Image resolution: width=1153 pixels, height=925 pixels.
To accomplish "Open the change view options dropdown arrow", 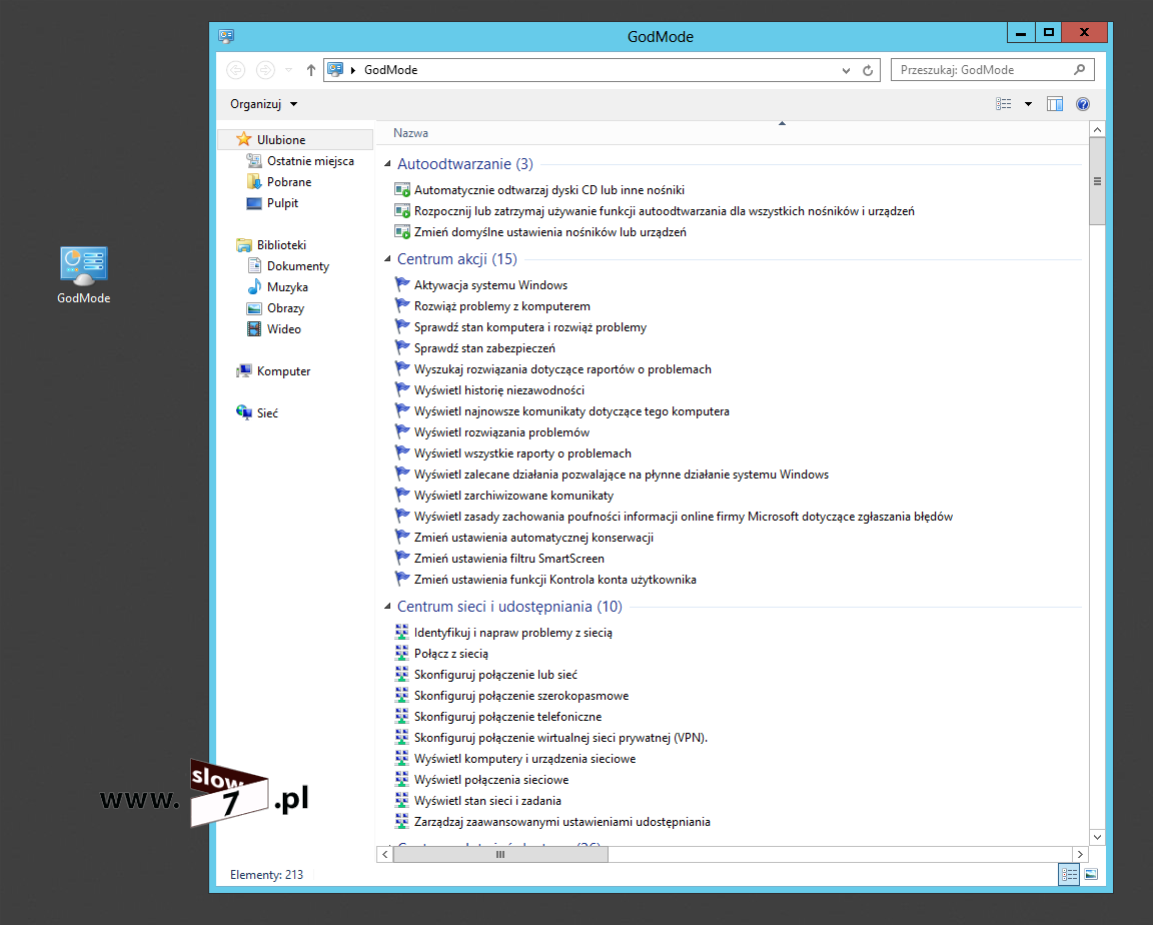I will (x=1027, y=104).
